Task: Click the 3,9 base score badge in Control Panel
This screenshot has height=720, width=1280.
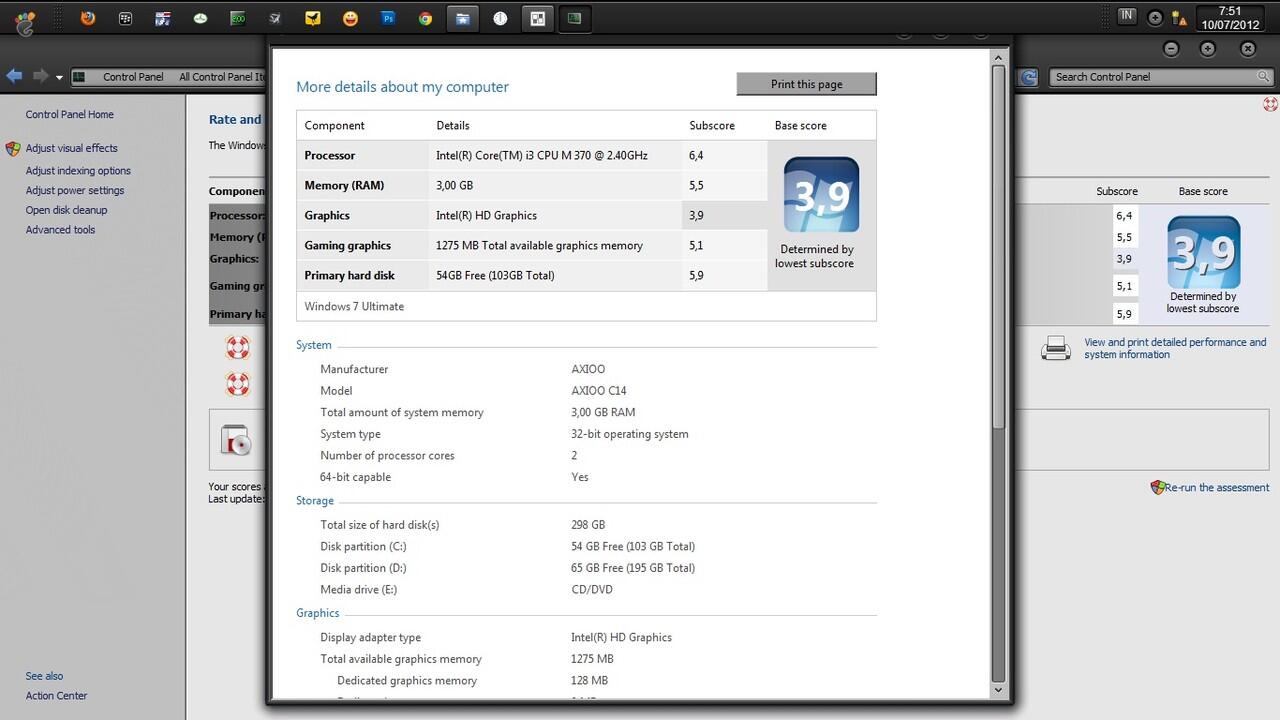Action: click(x=1203, y=252)
